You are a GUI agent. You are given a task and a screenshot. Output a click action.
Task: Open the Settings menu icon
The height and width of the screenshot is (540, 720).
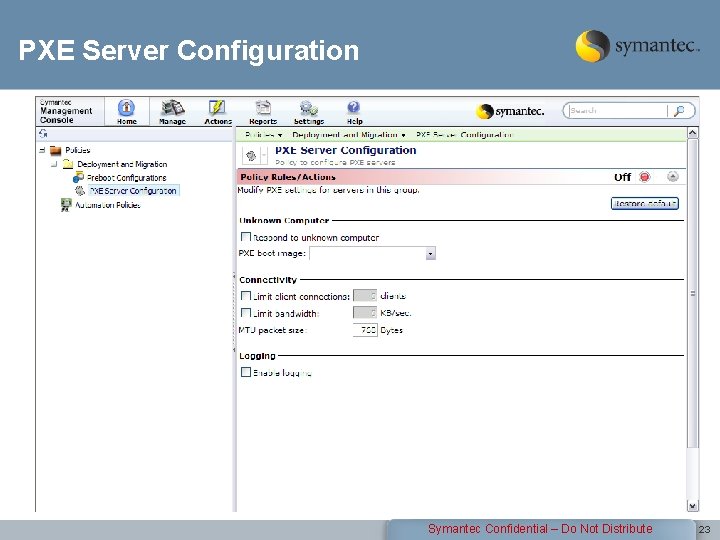pyautogui.click(x=309, y=108)
